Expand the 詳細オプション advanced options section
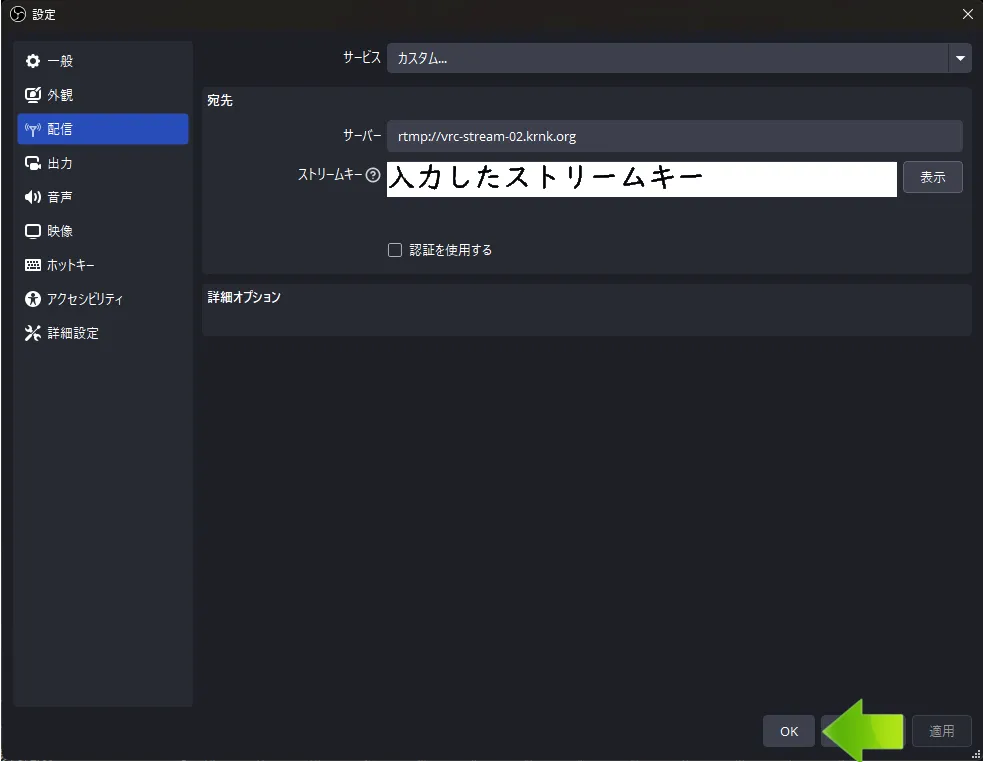This screenshot has width=983, height=762. click(245, 297)
